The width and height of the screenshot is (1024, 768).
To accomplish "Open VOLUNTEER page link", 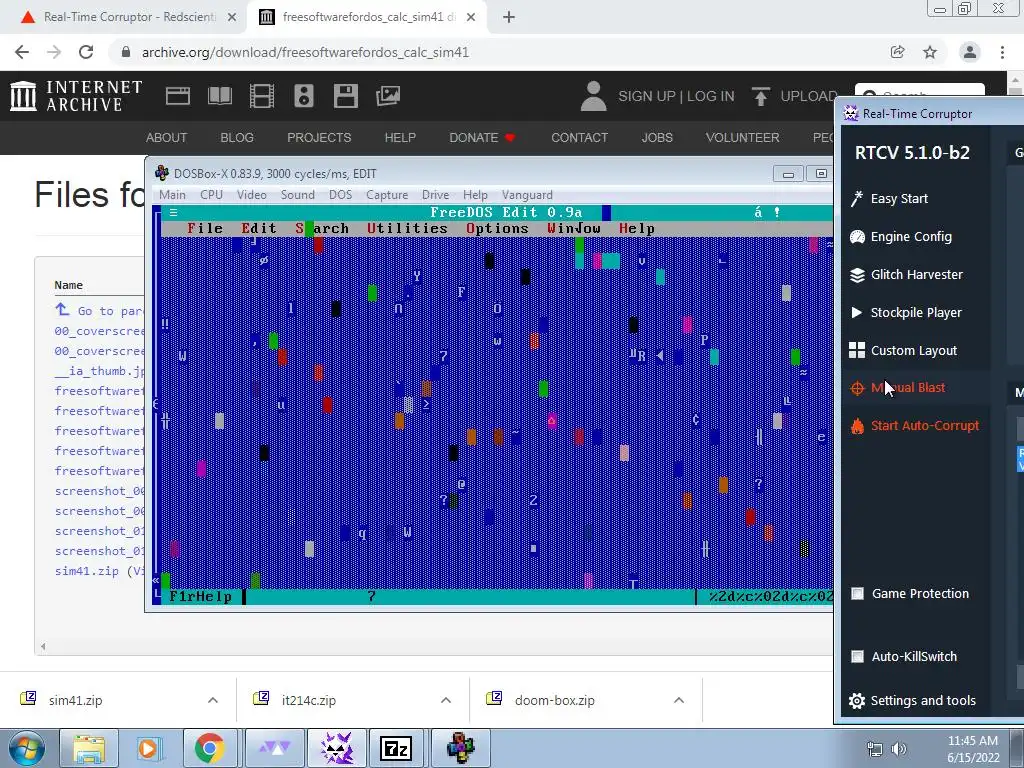I will pos(743,138).
